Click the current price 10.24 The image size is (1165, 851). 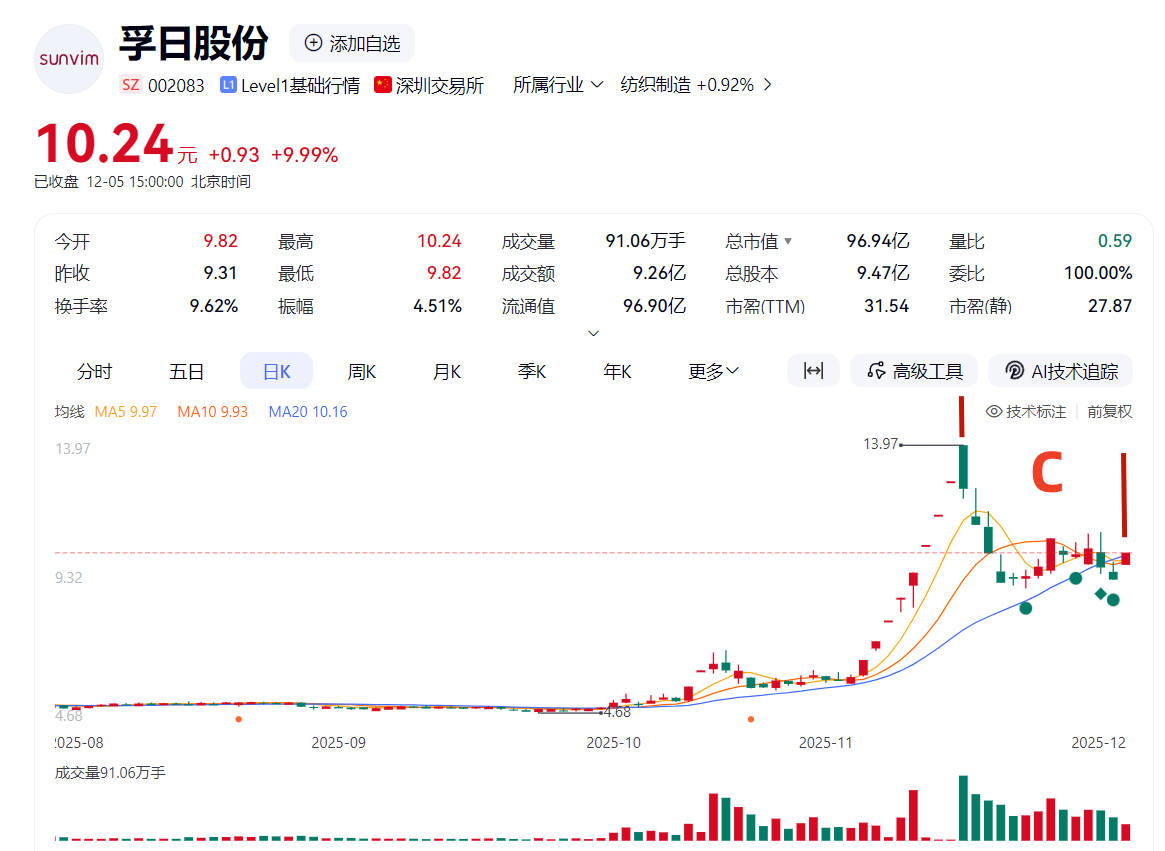click(x=105, y=143)
